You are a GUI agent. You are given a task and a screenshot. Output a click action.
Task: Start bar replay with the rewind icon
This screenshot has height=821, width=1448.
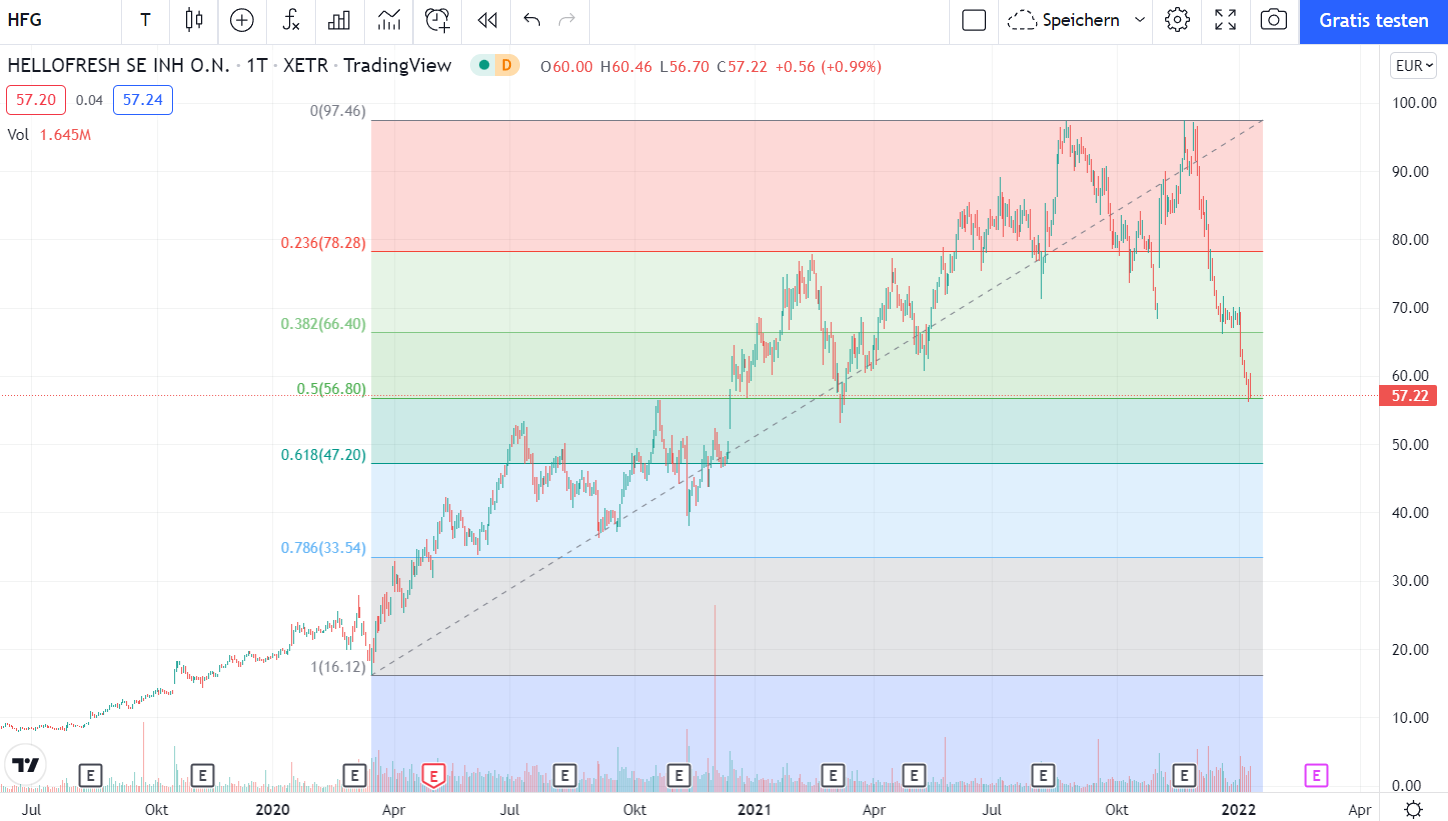[487, 20]
